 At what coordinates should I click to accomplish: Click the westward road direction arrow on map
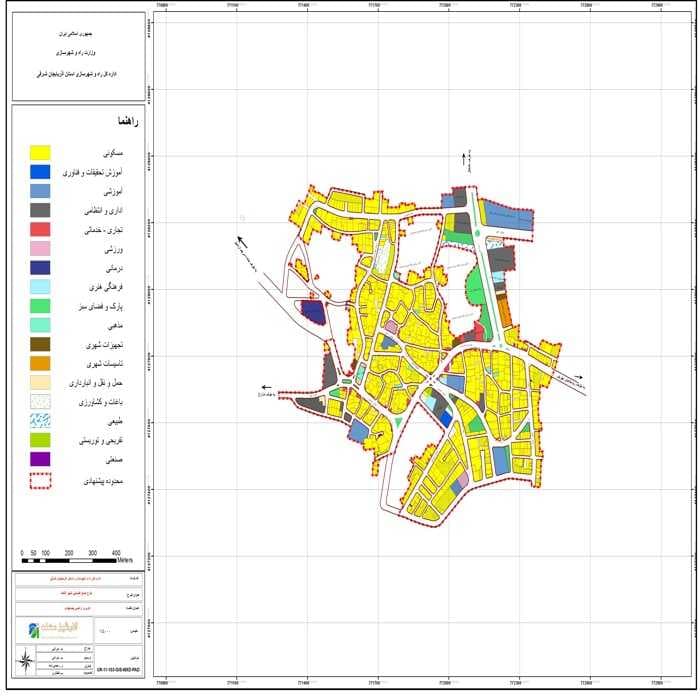pyautogui.click(x=266, y=387)
